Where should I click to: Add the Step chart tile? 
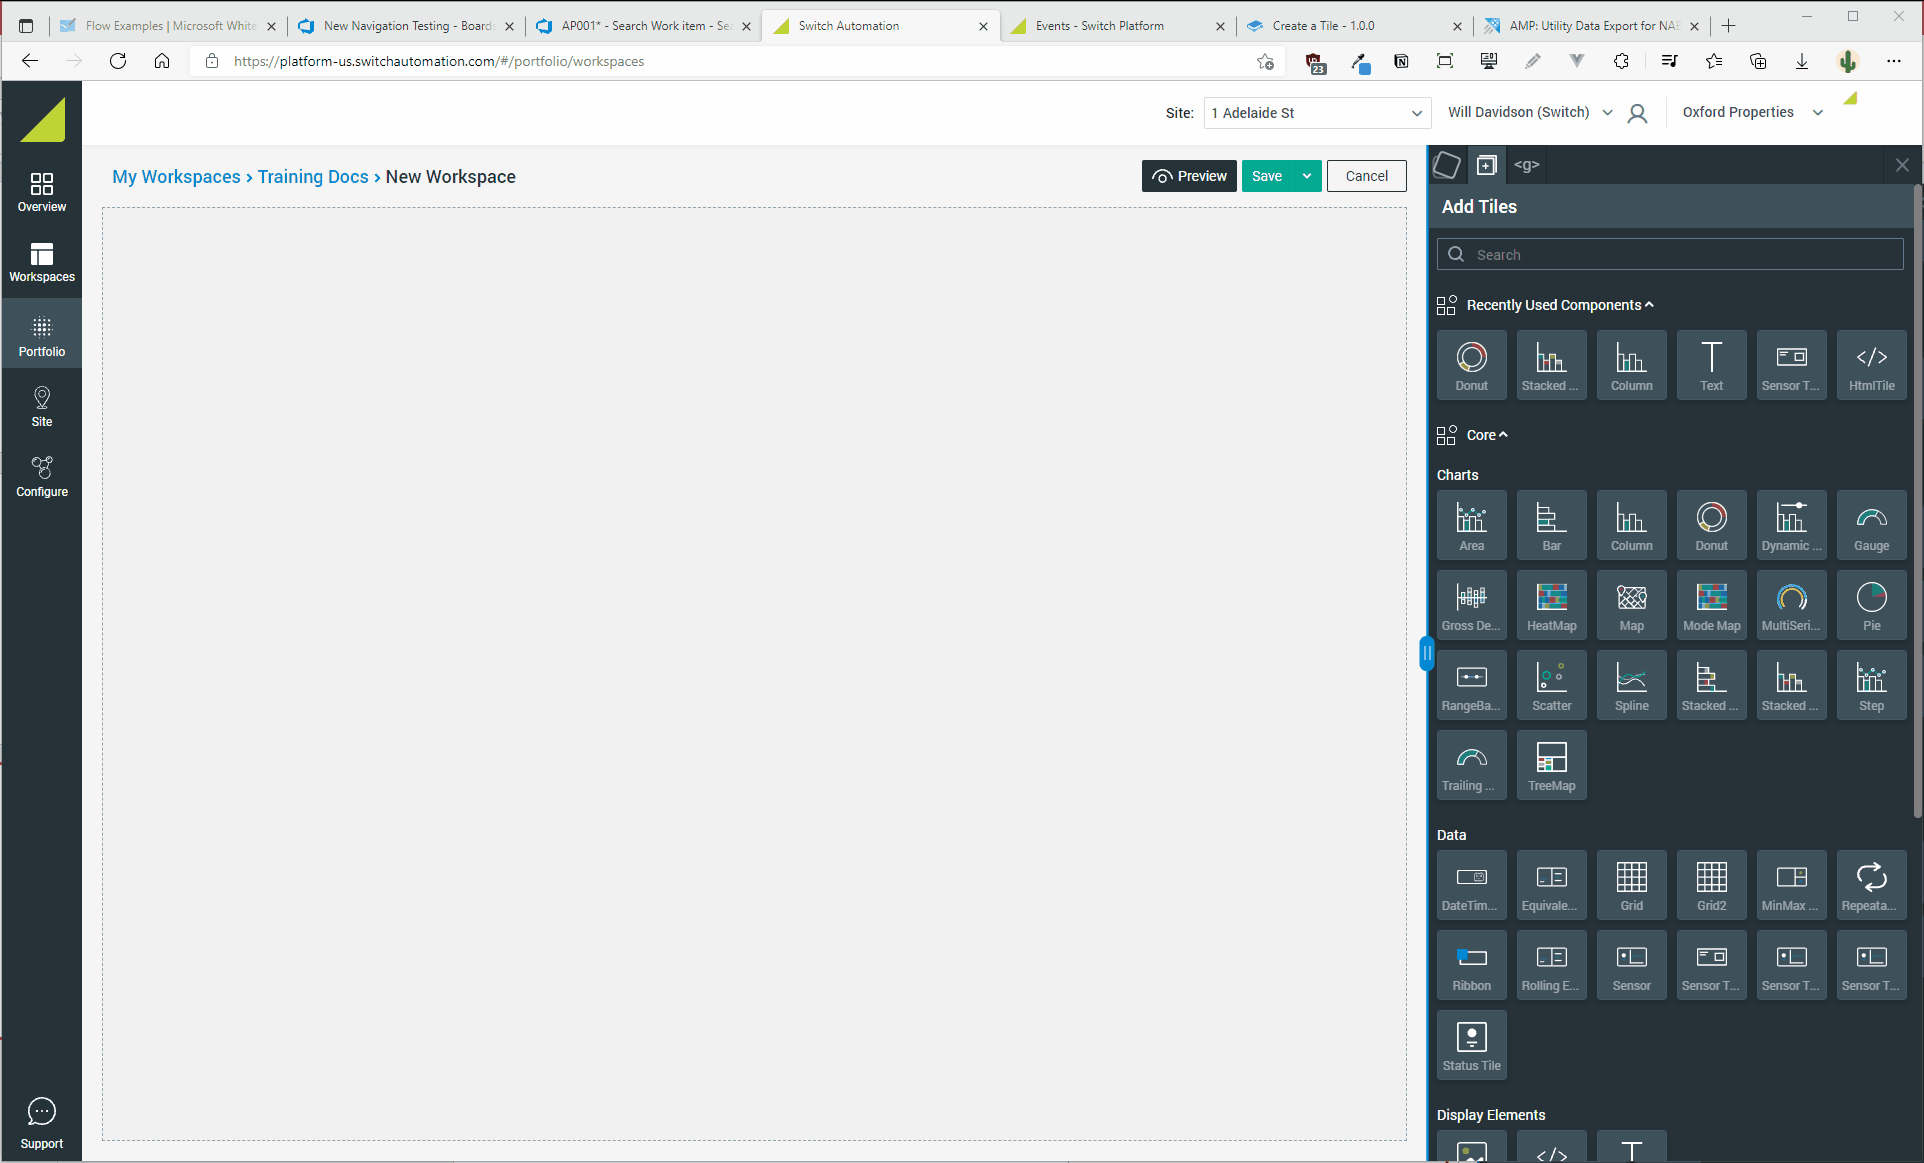click(1871, 685)
